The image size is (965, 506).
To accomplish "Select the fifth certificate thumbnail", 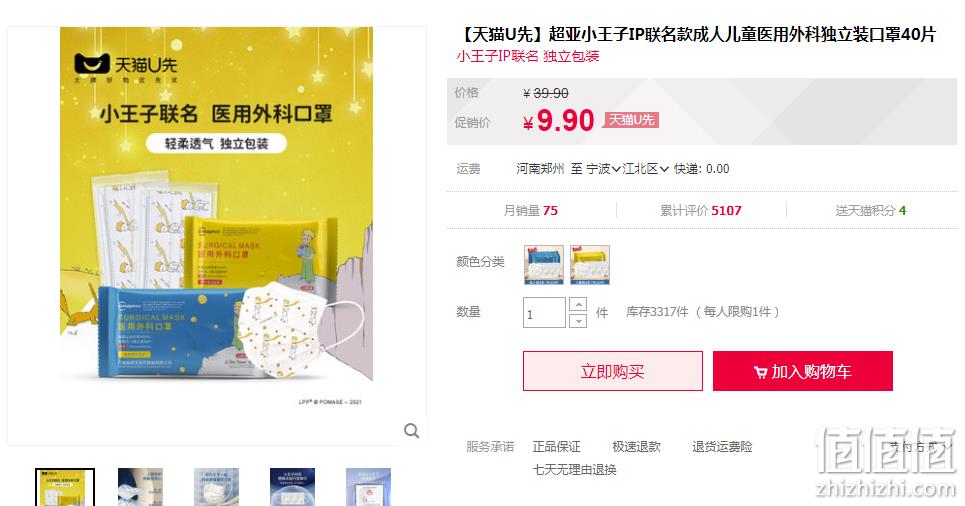I will (x=368, y=488).
